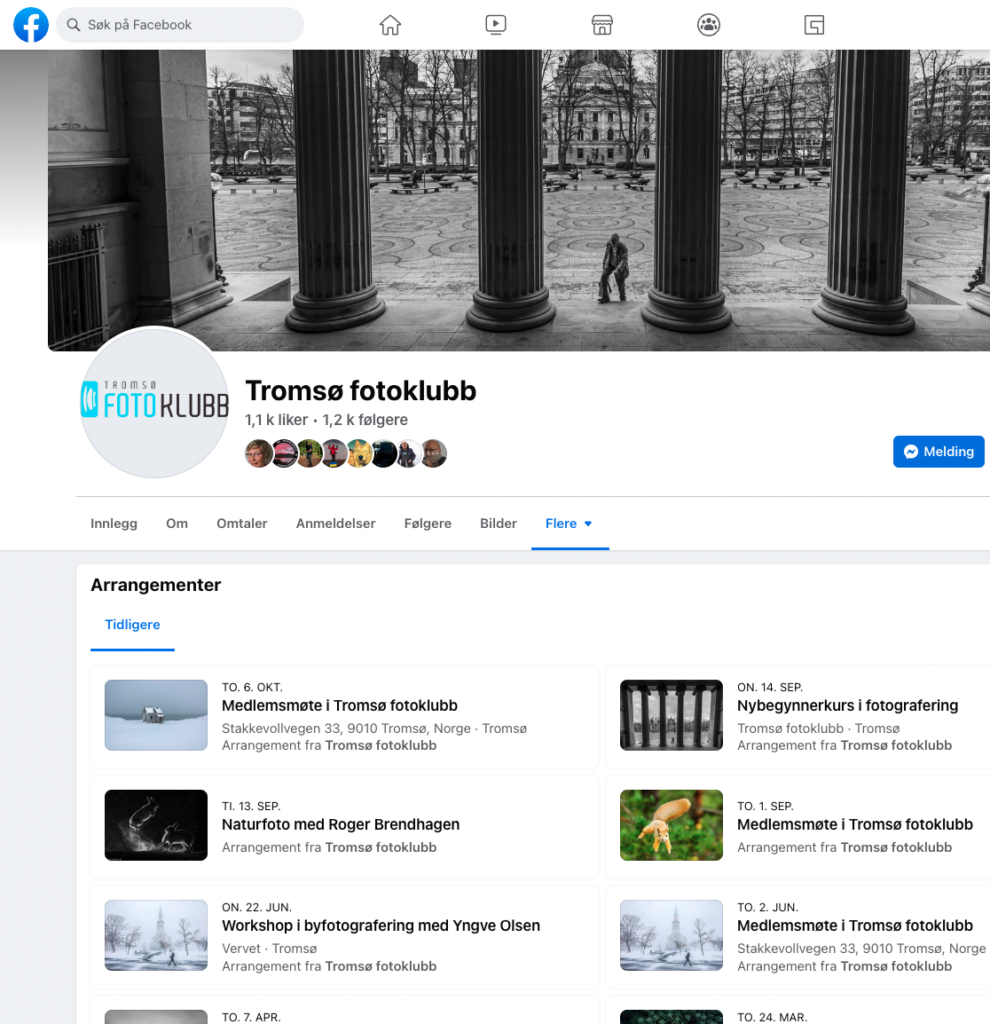Click the Messenger icon in Melding button

click(x=911, y=451)
